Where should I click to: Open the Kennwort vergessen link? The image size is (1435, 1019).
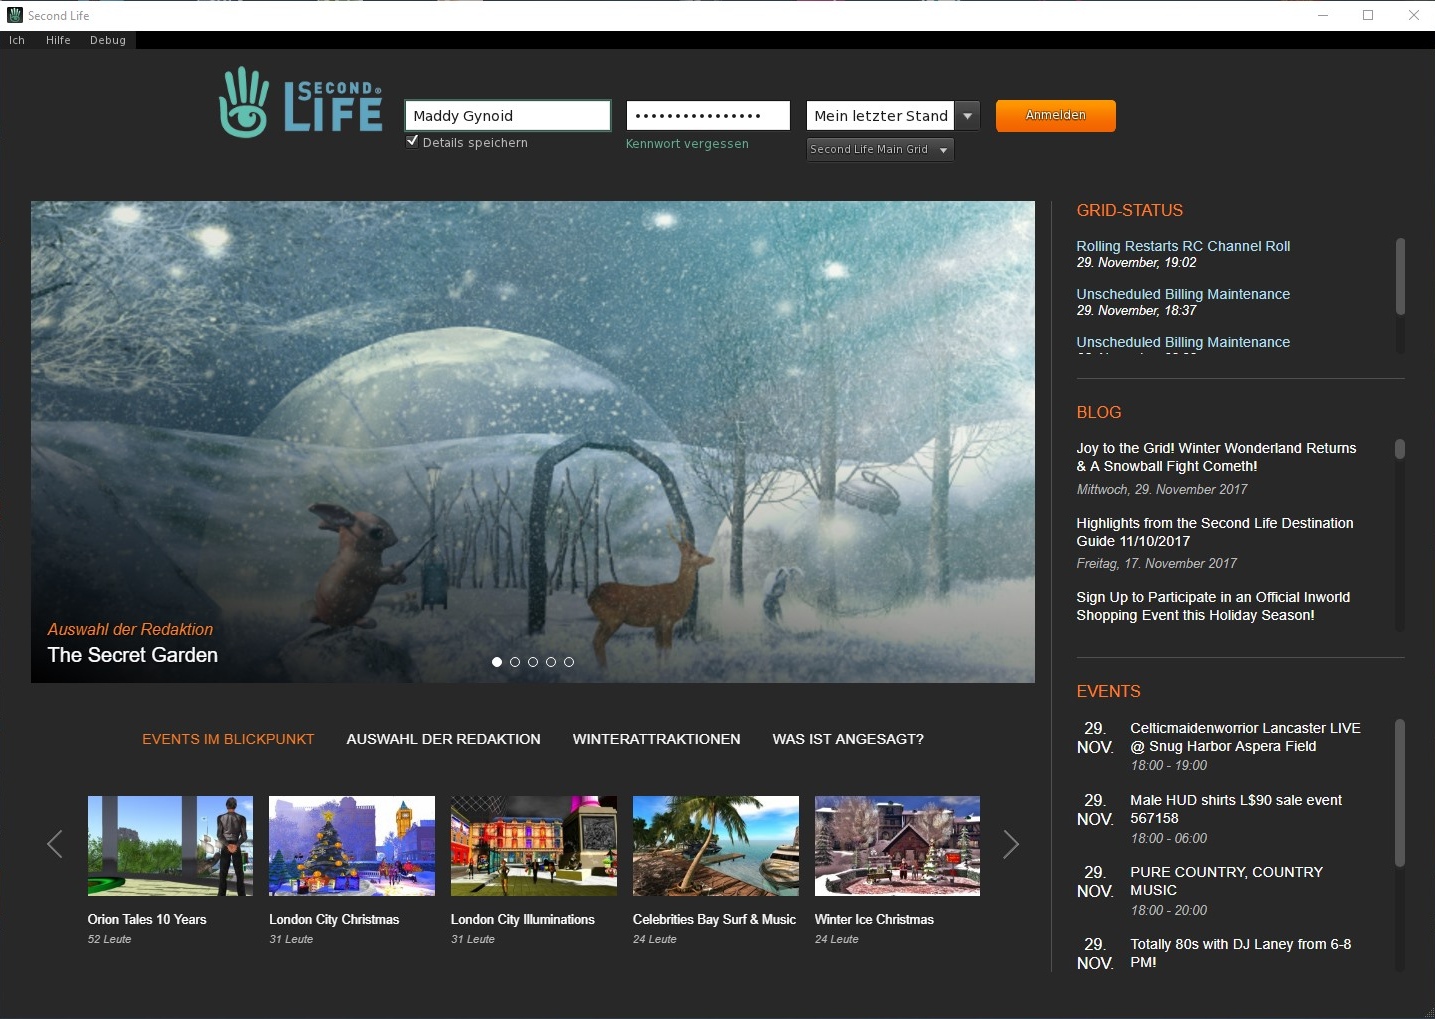click(x=686, y=143)
